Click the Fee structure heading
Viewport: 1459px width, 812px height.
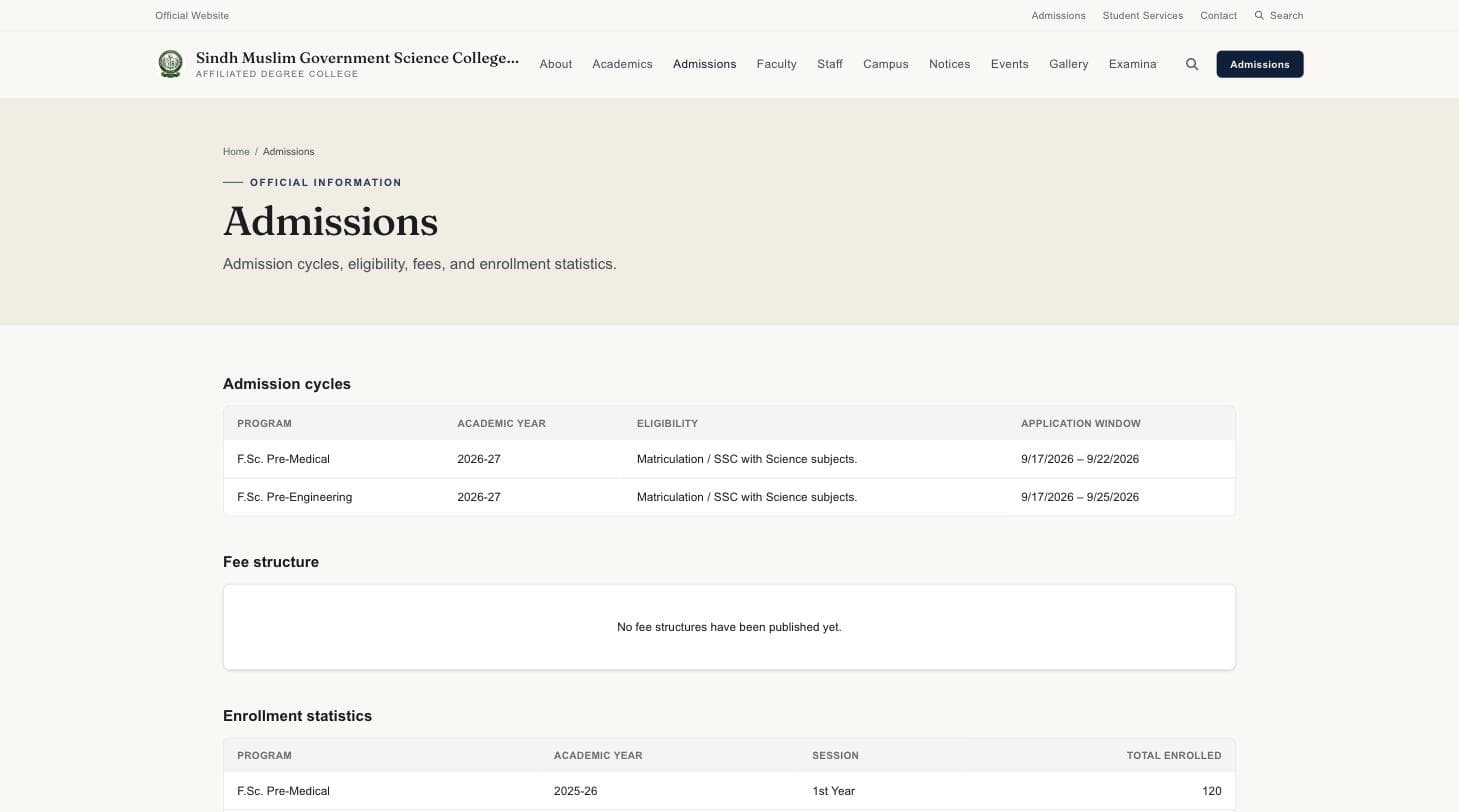click(x=271, y=562)
